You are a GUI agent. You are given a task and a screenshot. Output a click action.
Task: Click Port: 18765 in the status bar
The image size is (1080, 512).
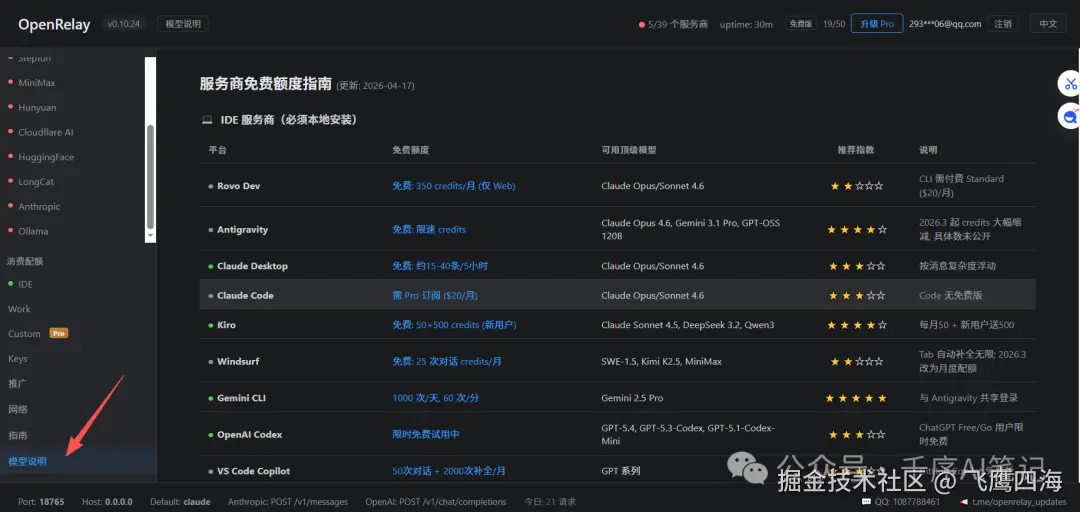(41, 502)
